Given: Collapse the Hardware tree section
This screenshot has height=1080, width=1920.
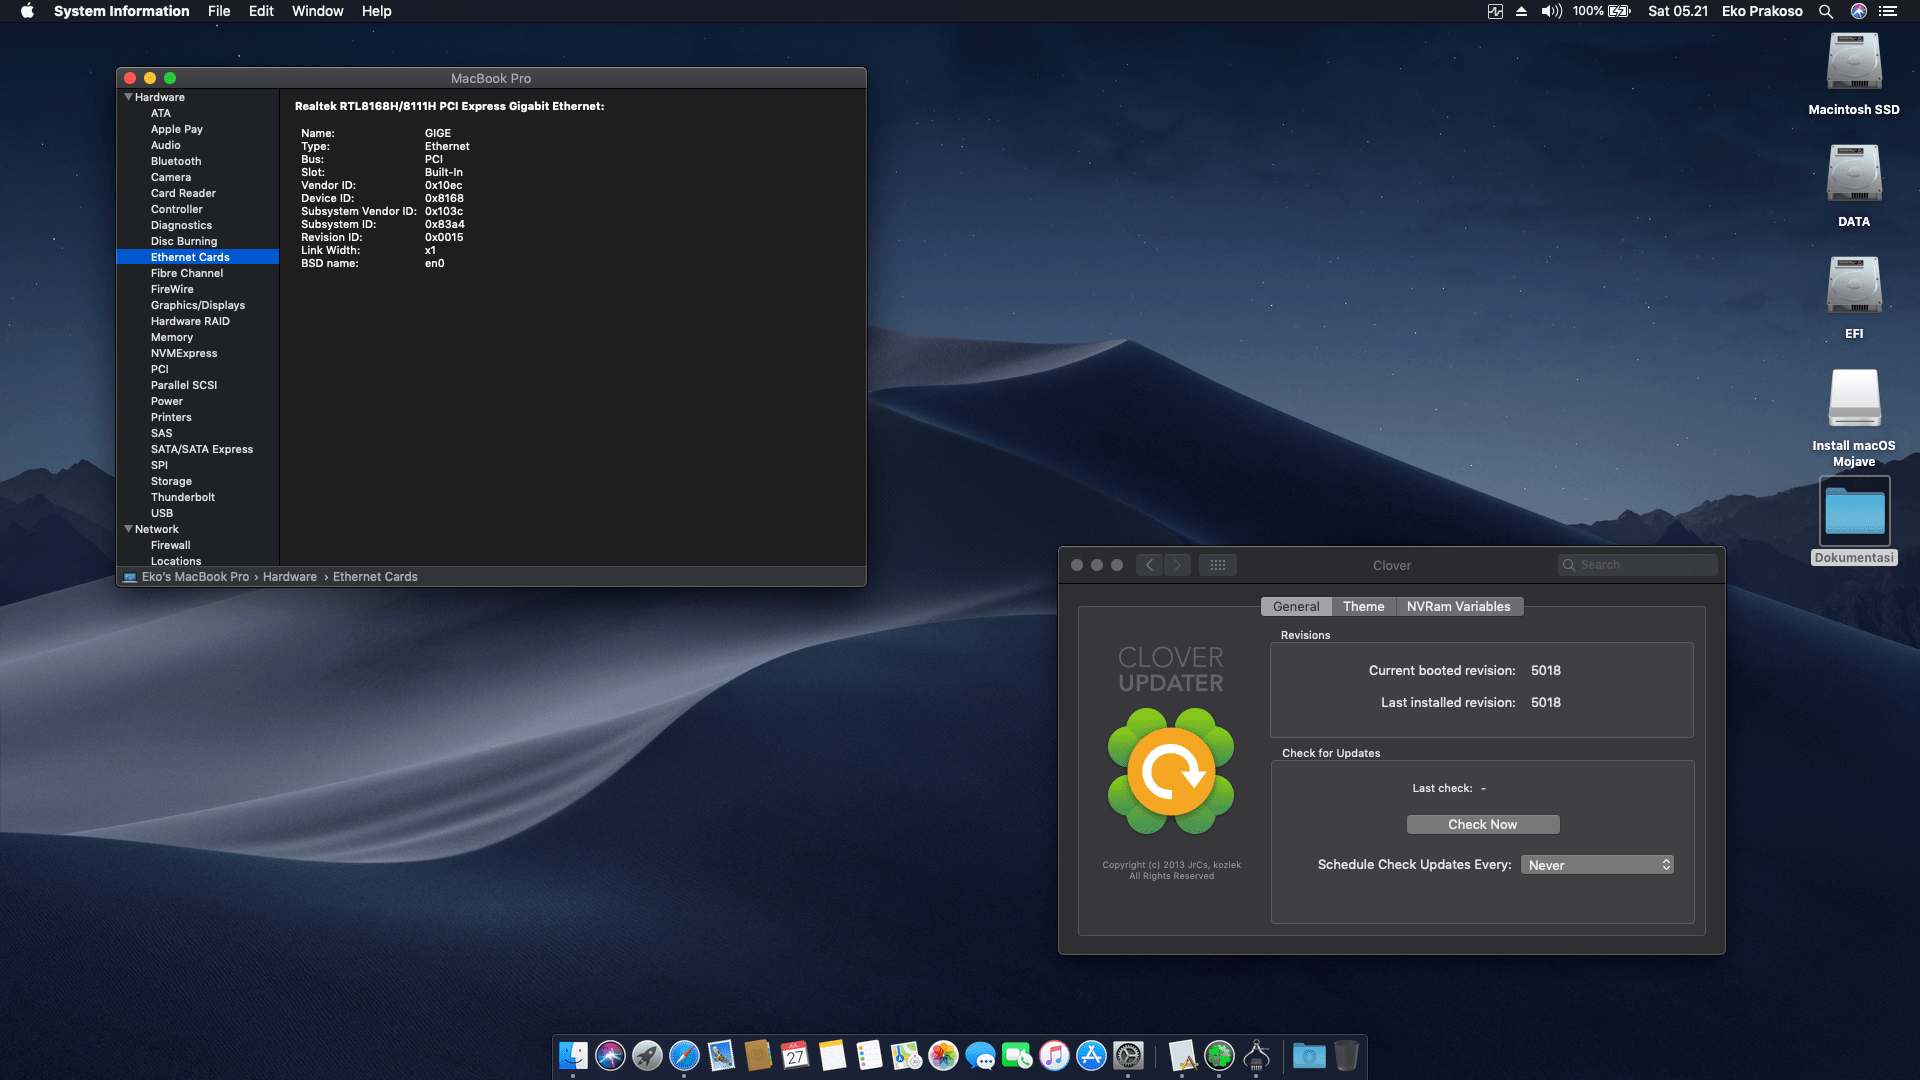Looking at the screenshot, I should pyautogui.click(x=128, y=97).
